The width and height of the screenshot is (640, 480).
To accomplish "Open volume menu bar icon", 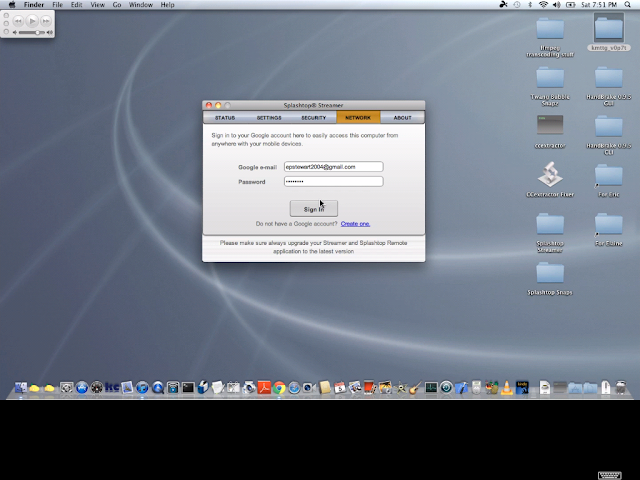I will tap(556, 5).
